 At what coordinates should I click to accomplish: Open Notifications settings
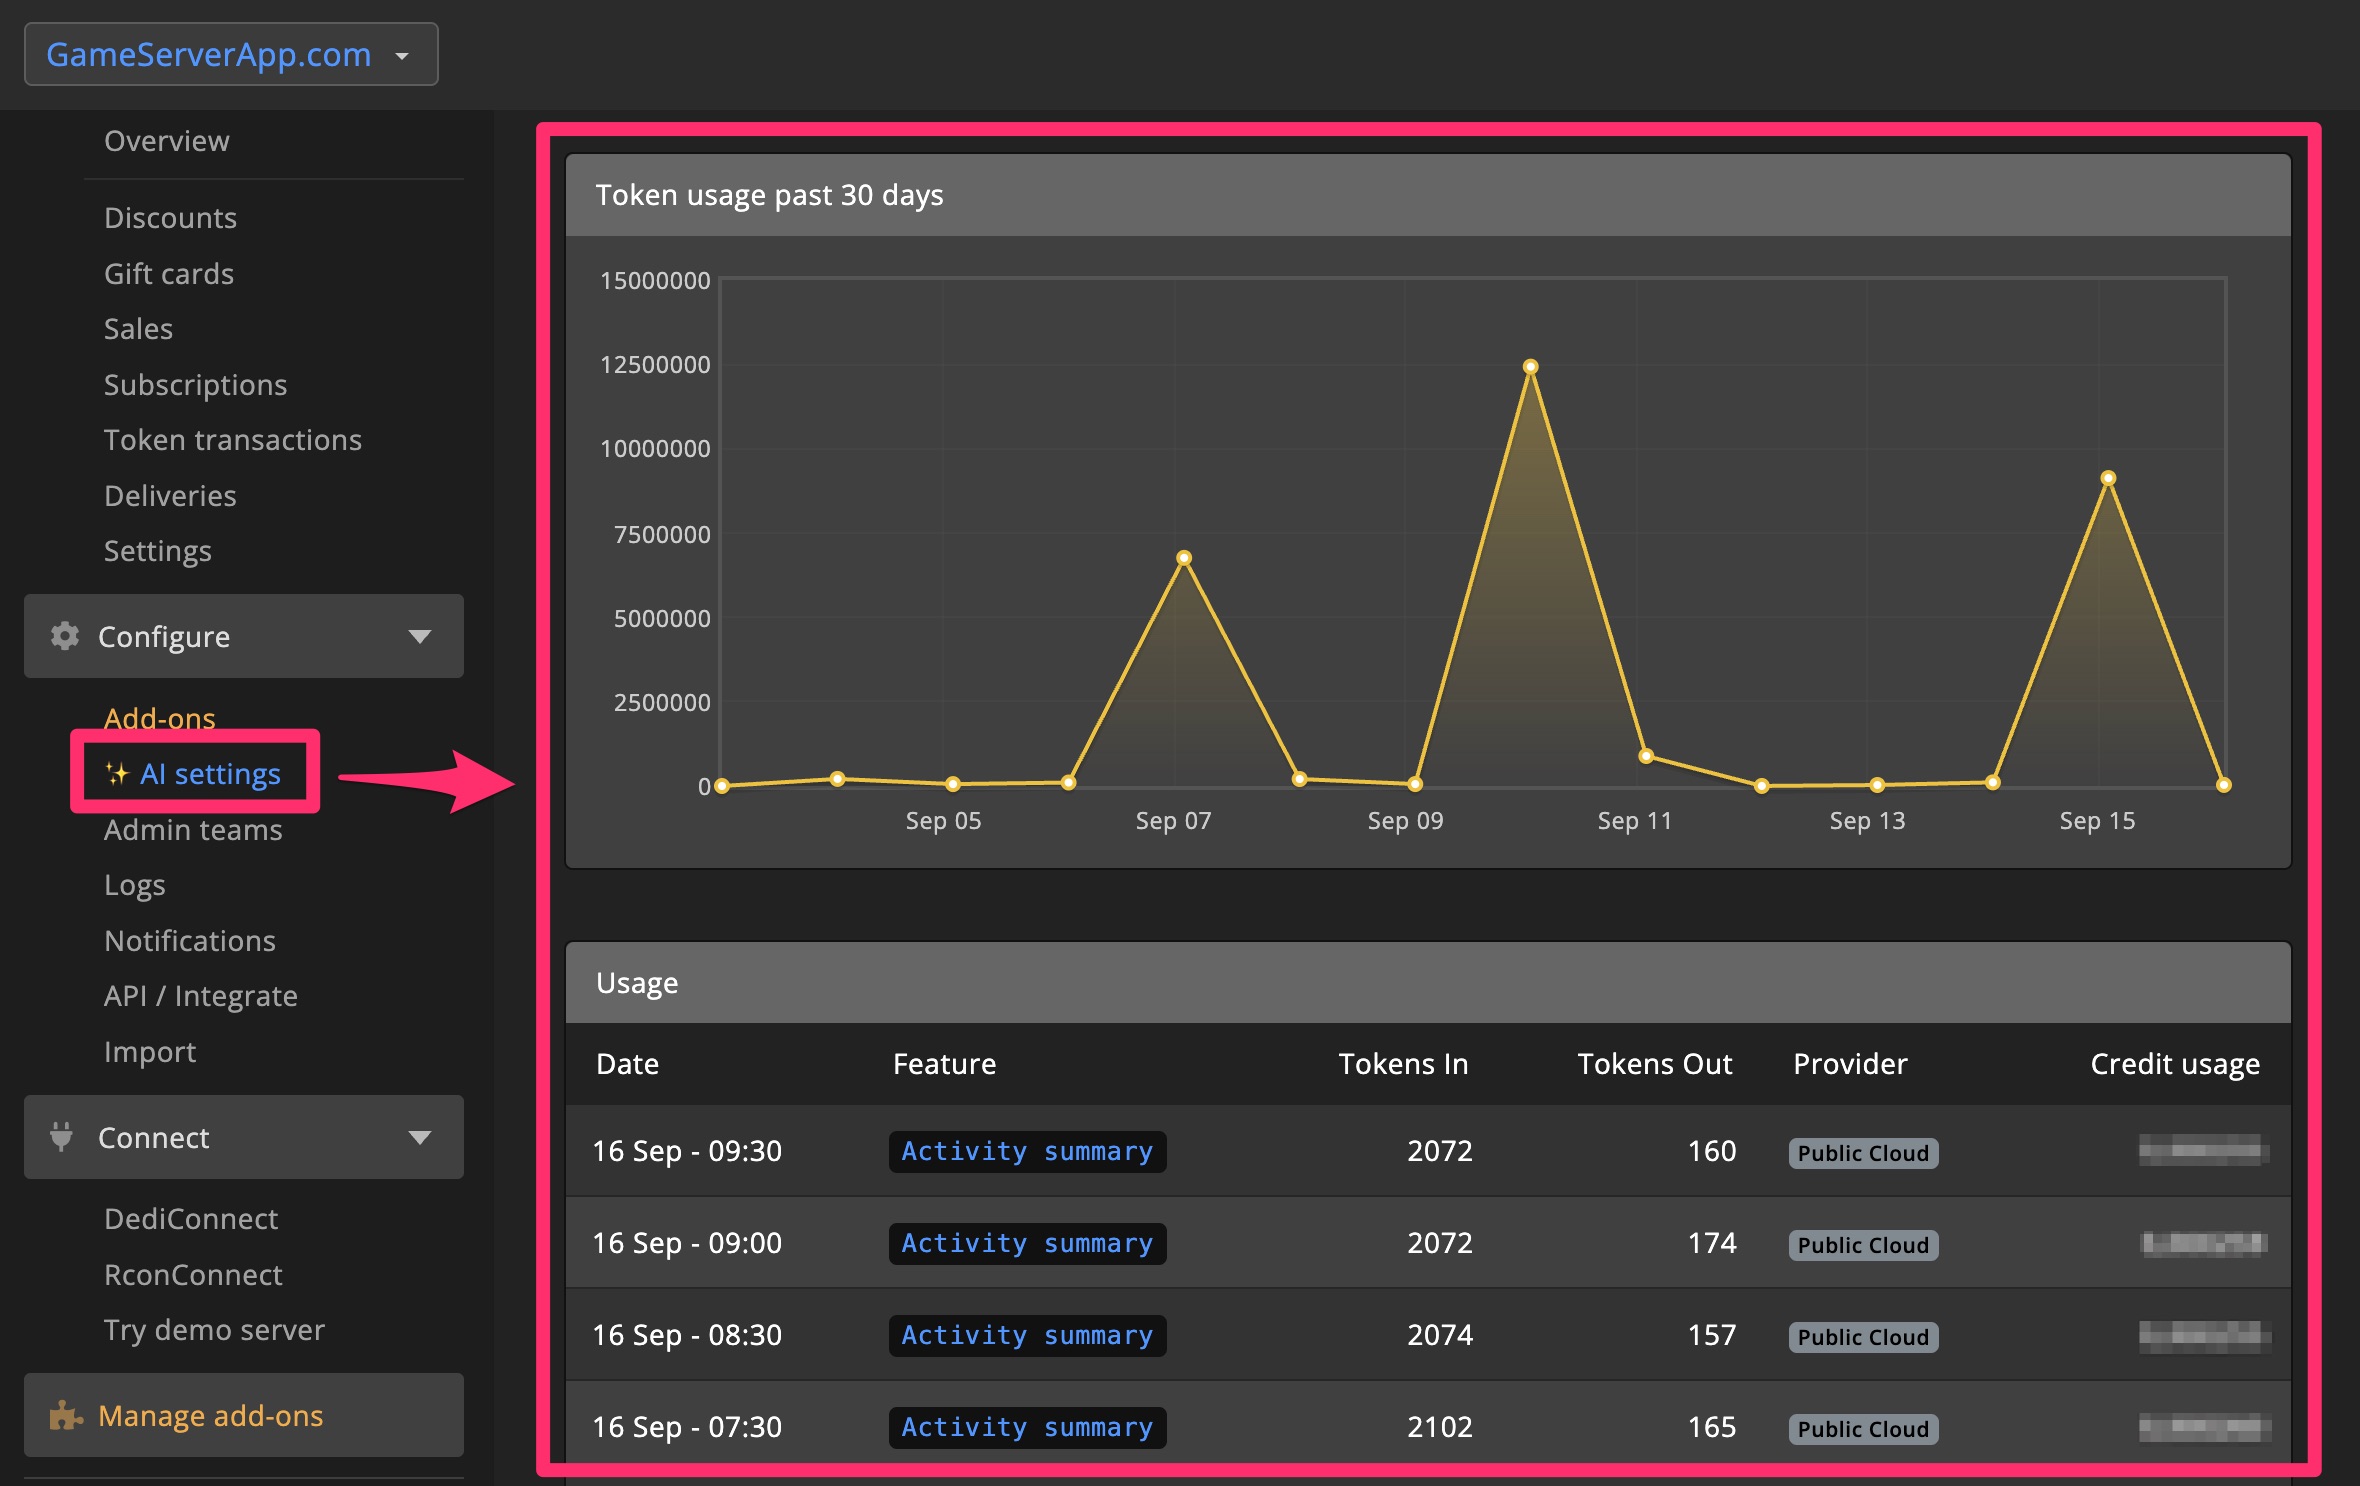coord(190,941)
